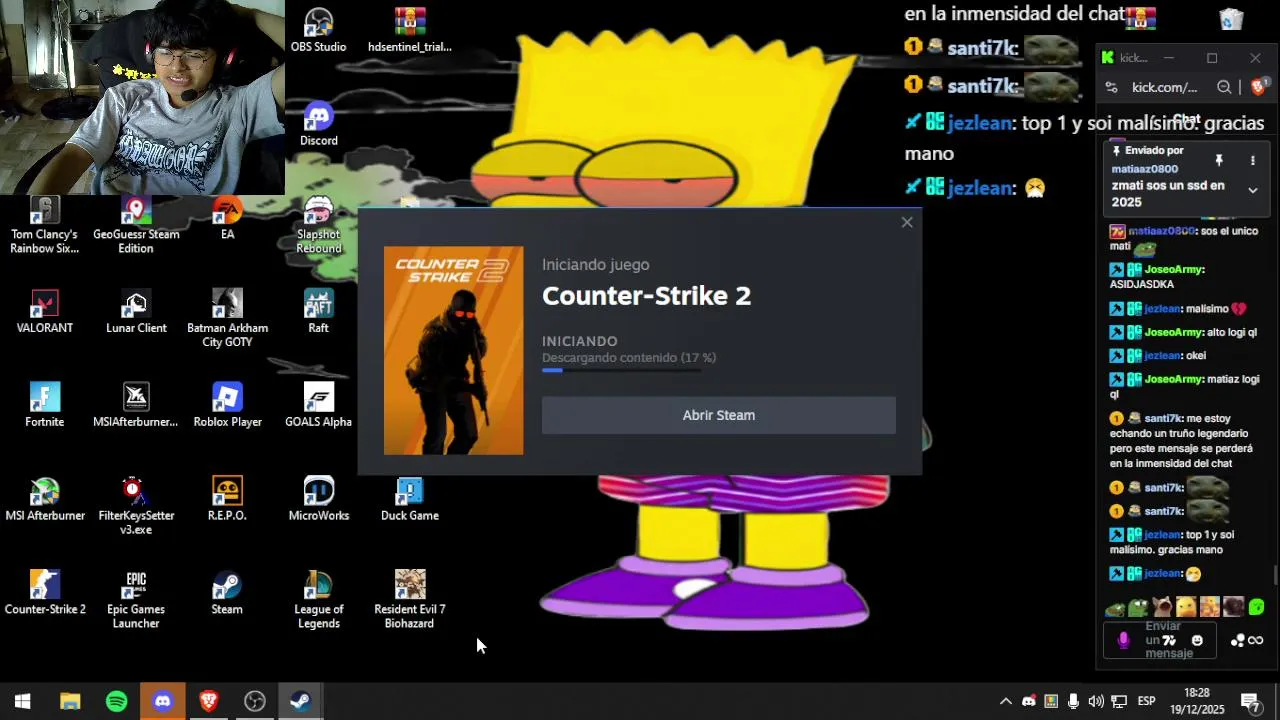Click the Kick chat scrollbar
Viewport: 1280px width, 720px height.
[x=1275, y=575]
